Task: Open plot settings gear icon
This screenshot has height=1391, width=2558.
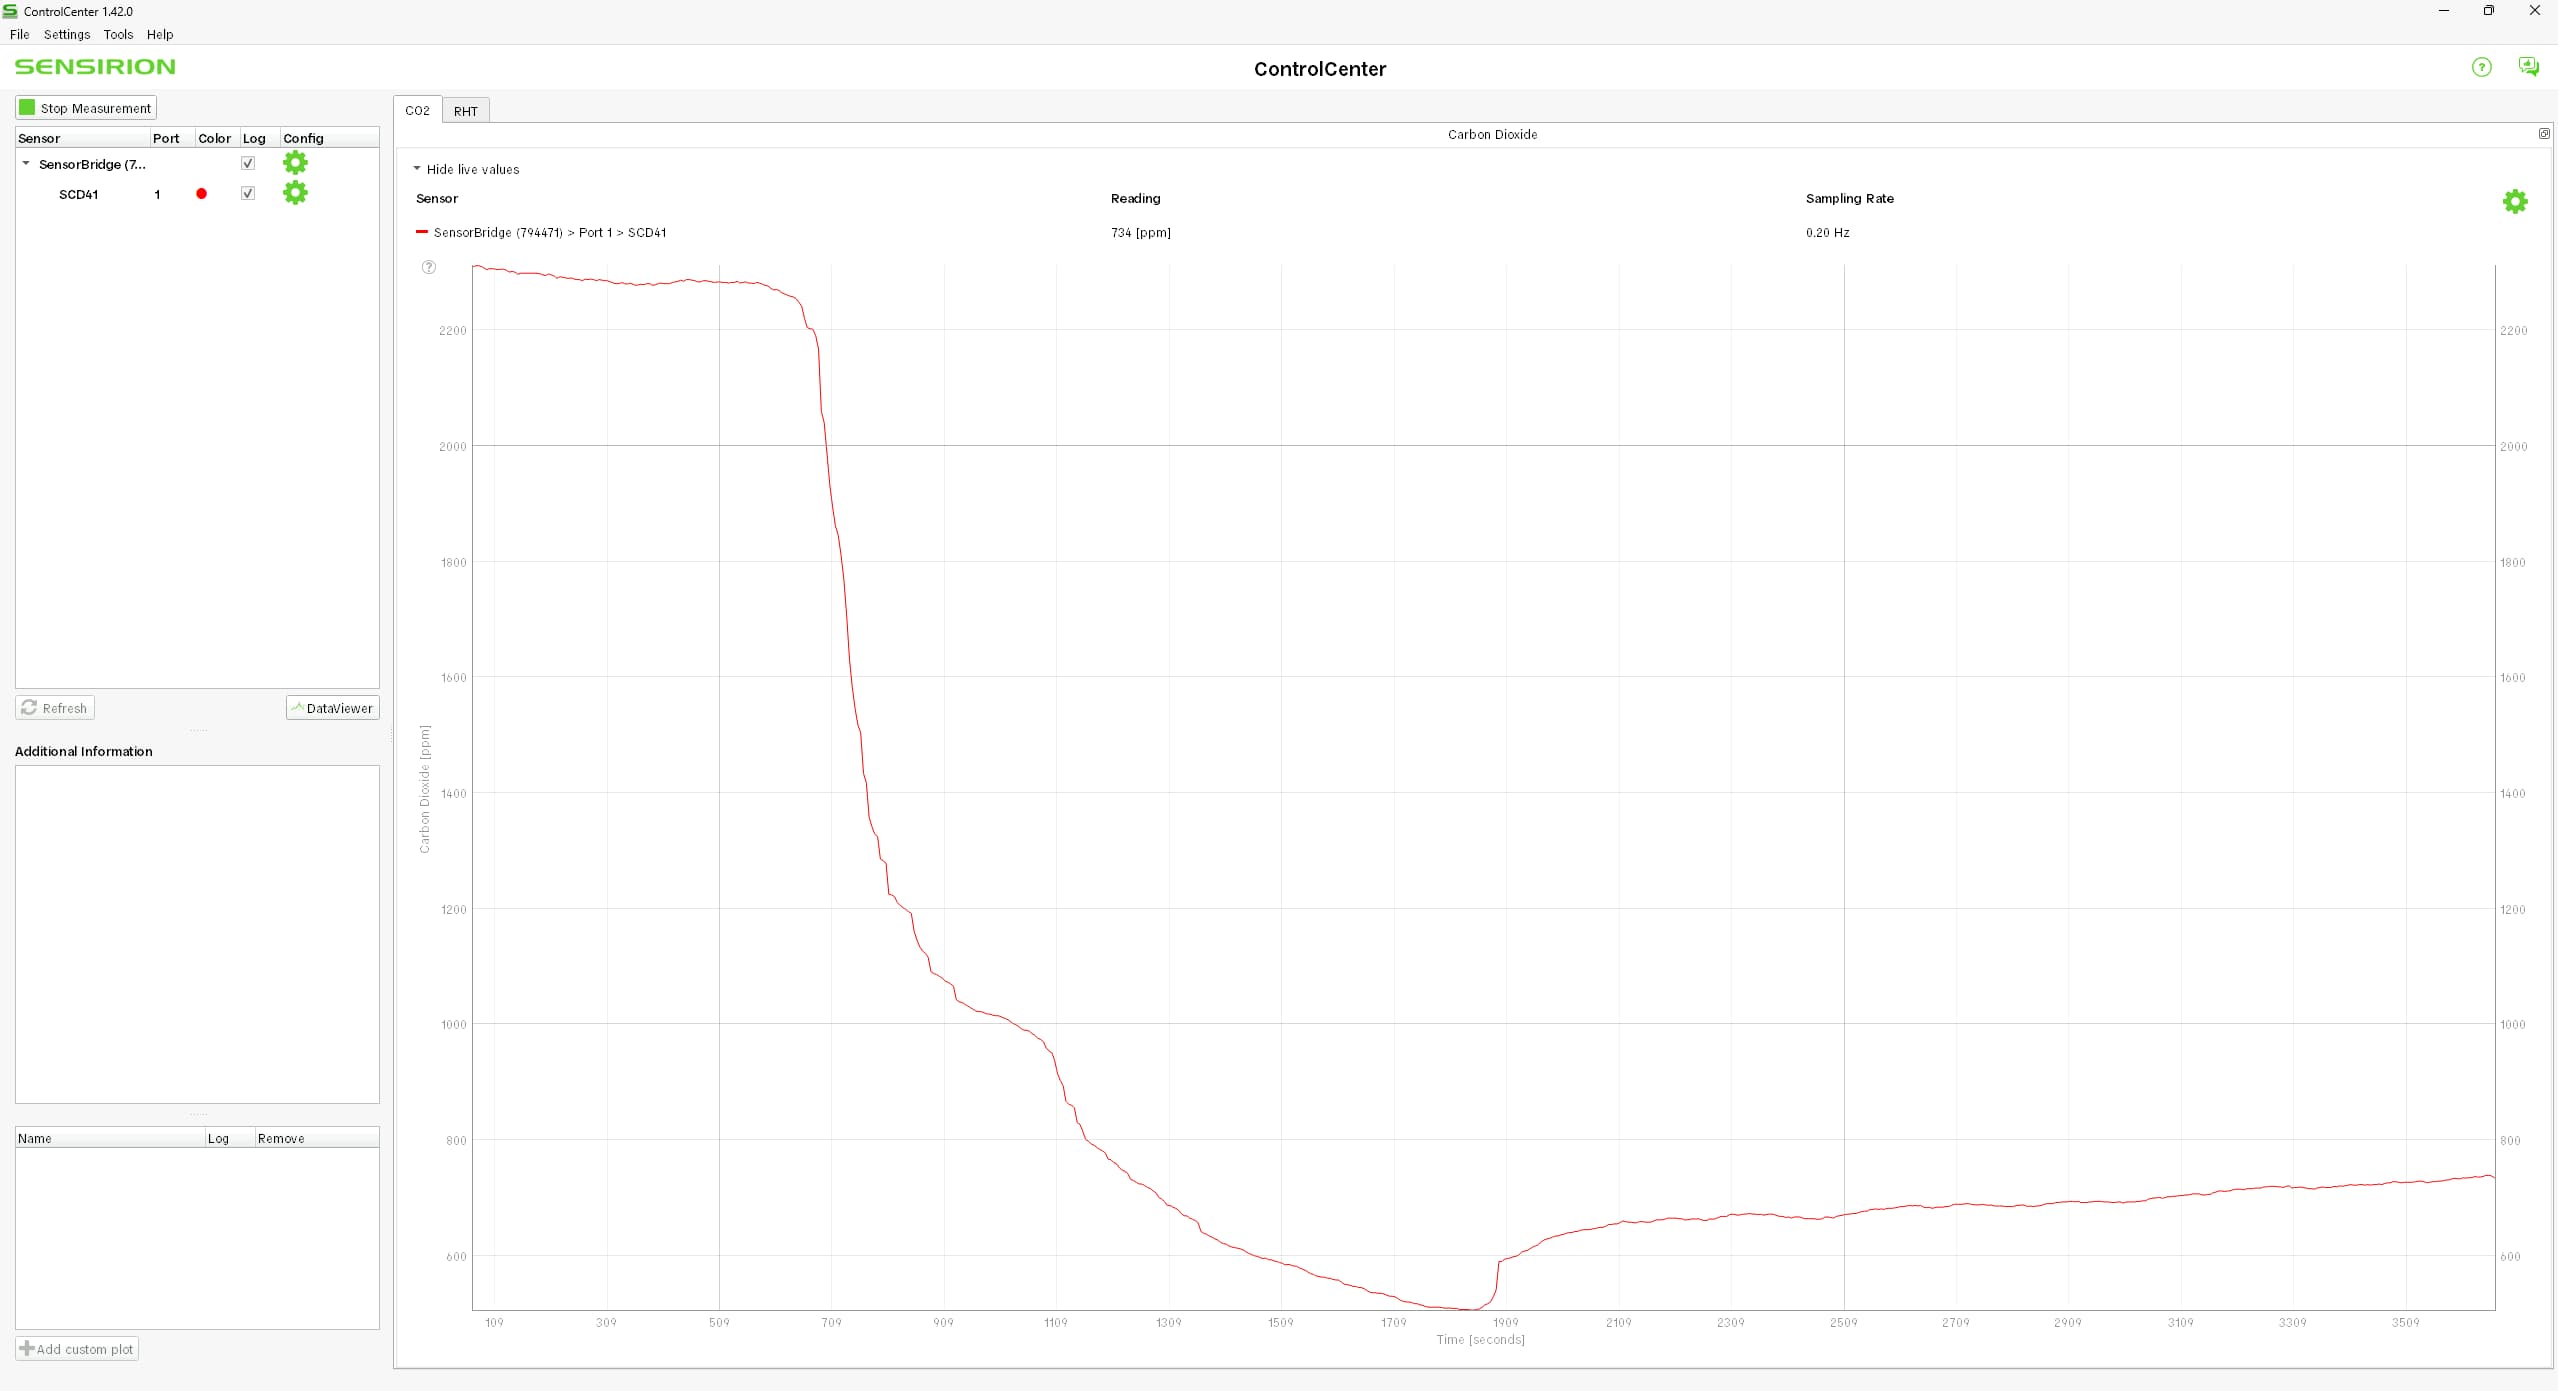Action: 2514,202
